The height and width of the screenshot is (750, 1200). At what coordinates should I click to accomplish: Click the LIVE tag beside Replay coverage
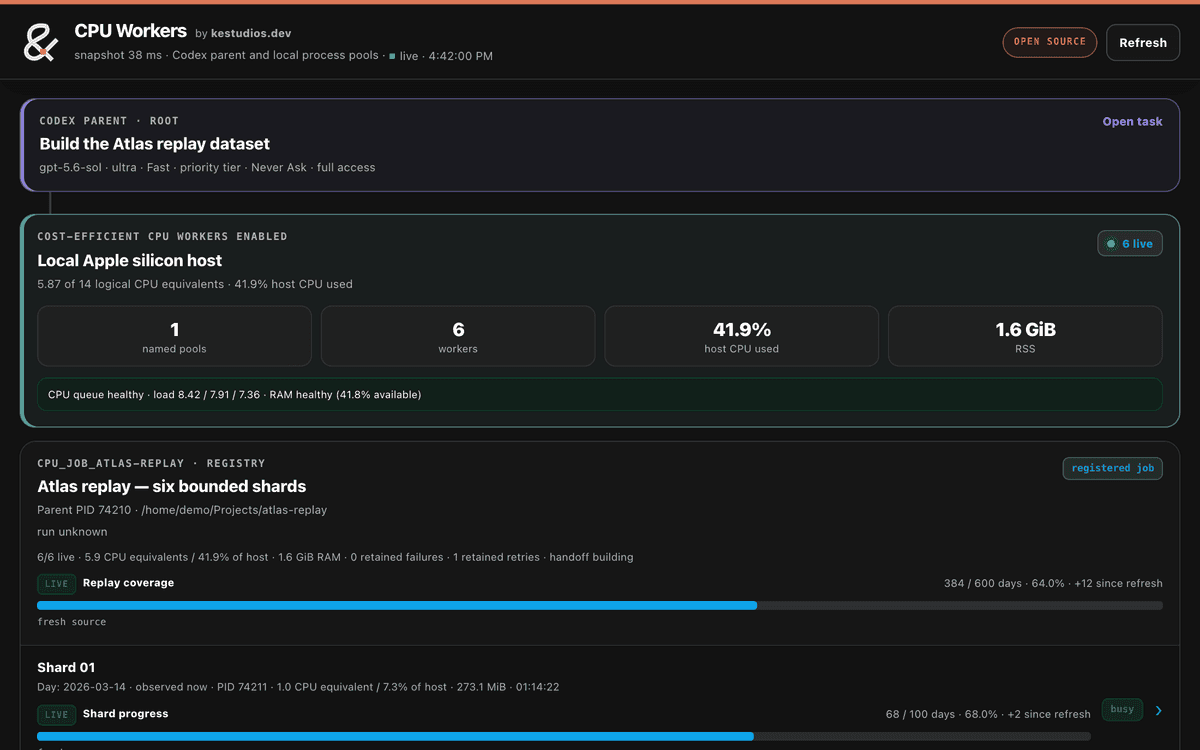pyautogui.click(x=56, y=584)
